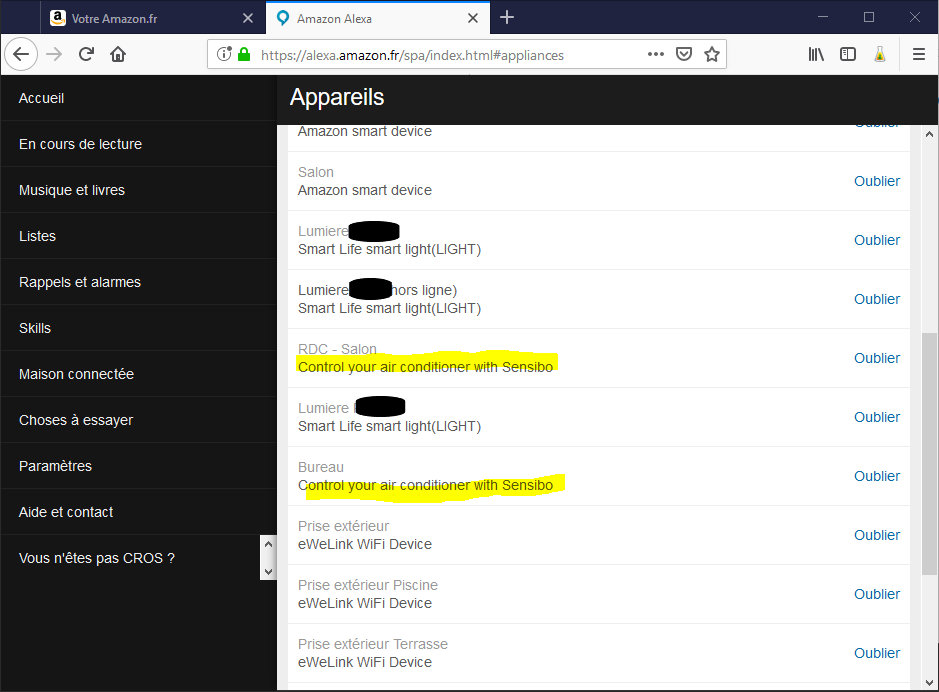Click the browser back arrow button

click(x=21, y=55)
